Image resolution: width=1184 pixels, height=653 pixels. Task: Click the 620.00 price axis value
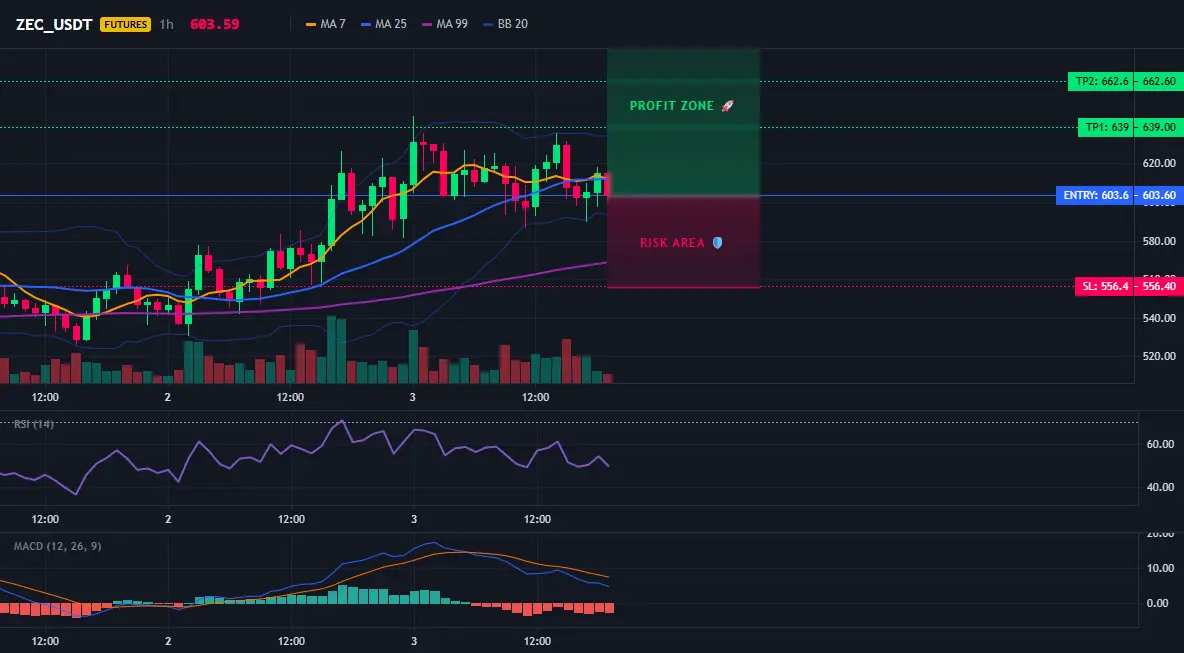[1159, 163]
